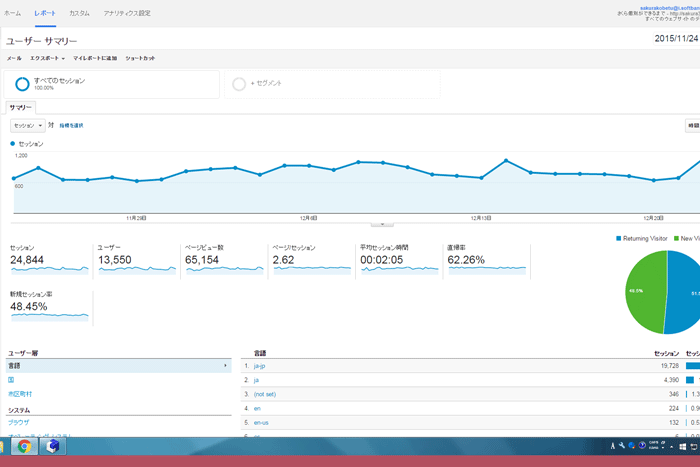
Task: Click the blue cube taskbar app icon
Action: (x=51, y=446)
